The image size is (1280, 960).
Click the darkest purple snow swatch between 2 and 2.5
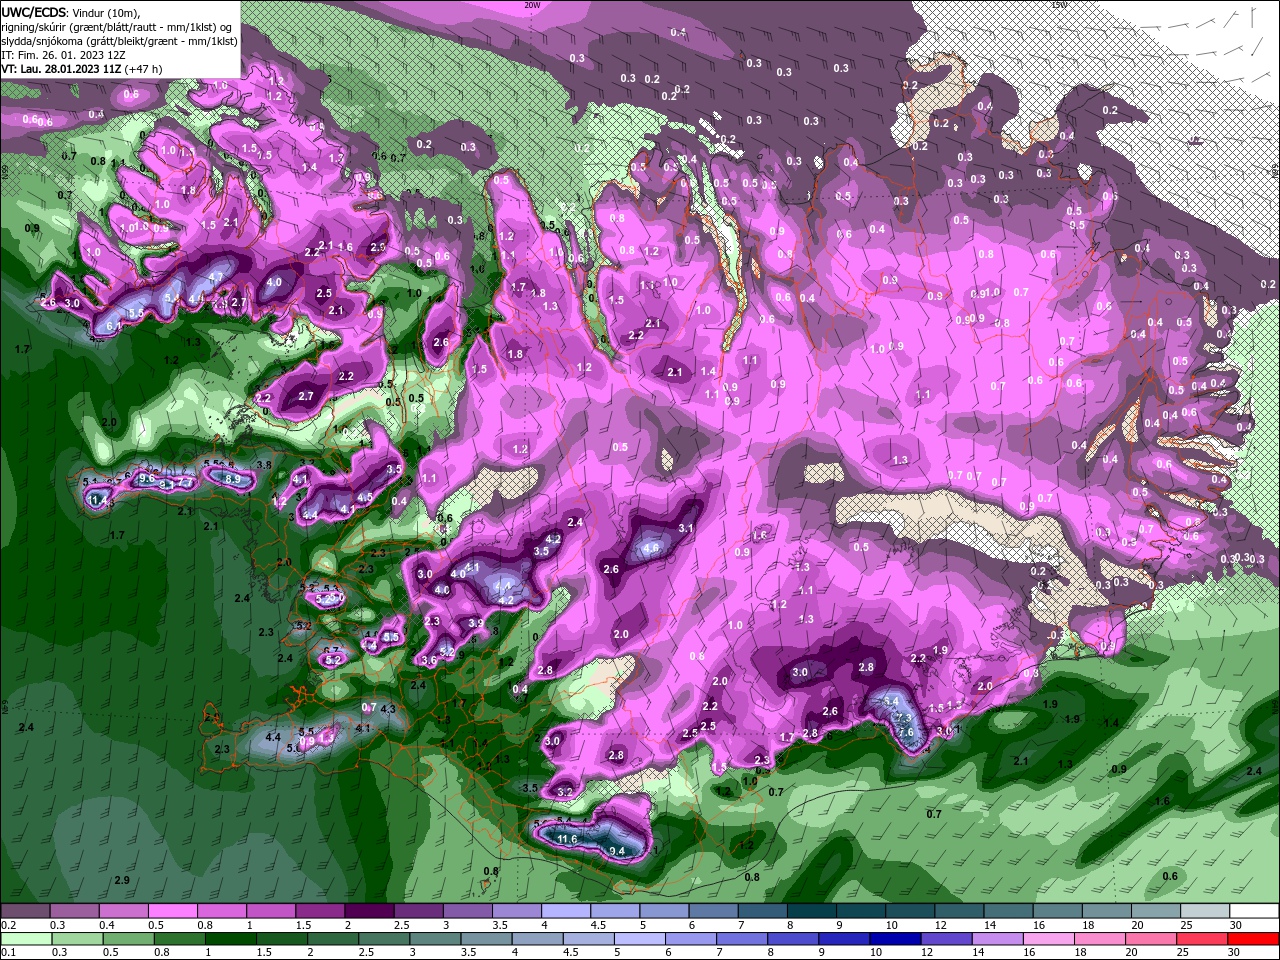pyautogui.click(x=369, y=911)
